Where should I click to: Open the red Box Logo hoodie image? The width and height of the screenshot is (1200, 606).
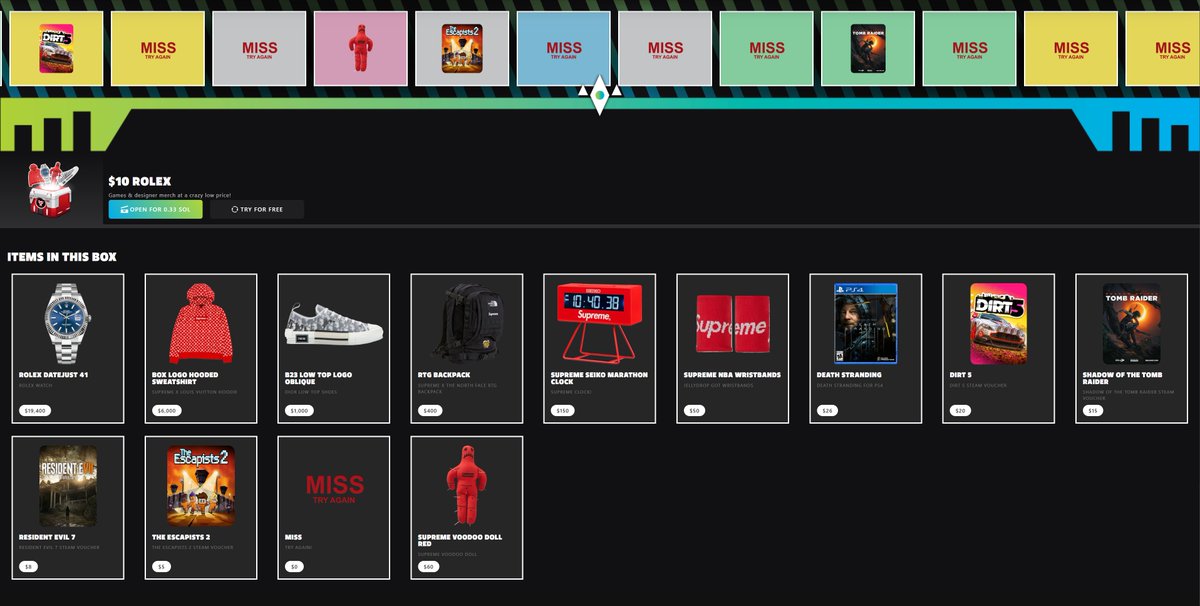tap(200, 322)
